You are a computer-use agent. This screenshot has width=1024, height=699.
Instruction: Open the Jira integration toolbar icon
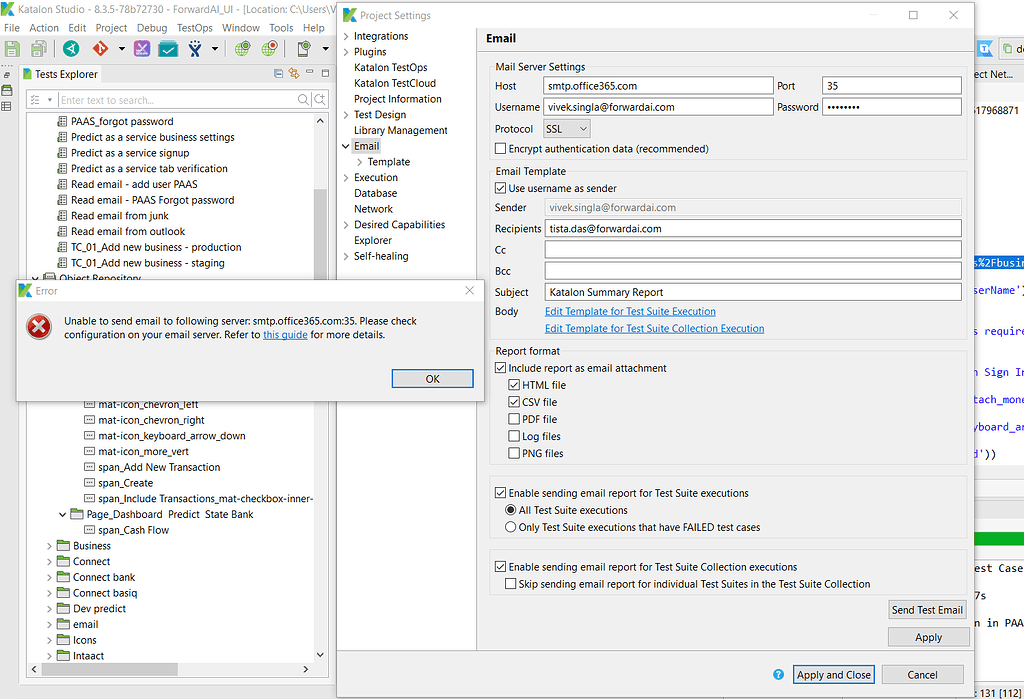(x=196, y=47)
